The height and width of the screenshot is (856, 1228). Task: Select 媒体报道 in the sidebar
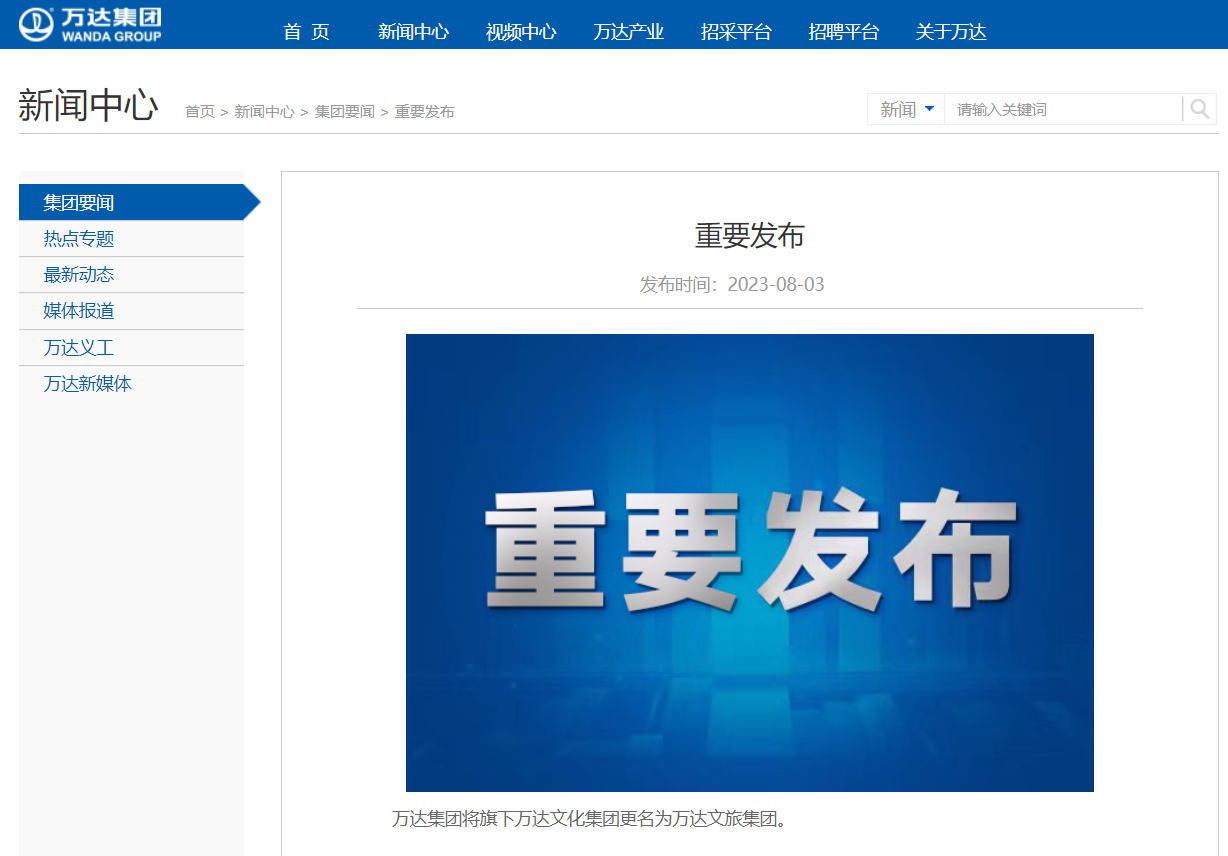(x=131, y=311)
